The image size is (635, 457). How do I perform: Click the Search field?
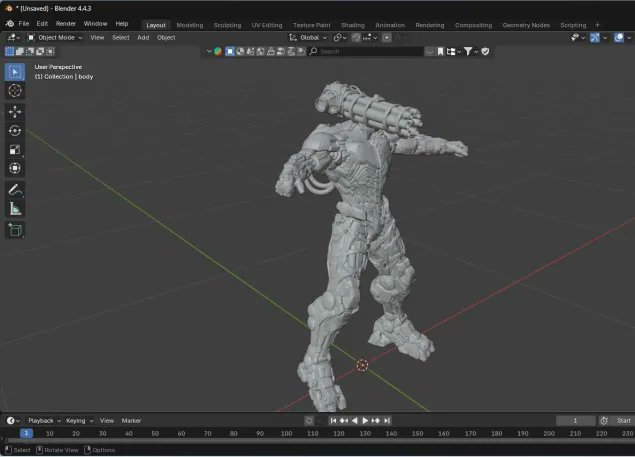click(x=366, y=51)
